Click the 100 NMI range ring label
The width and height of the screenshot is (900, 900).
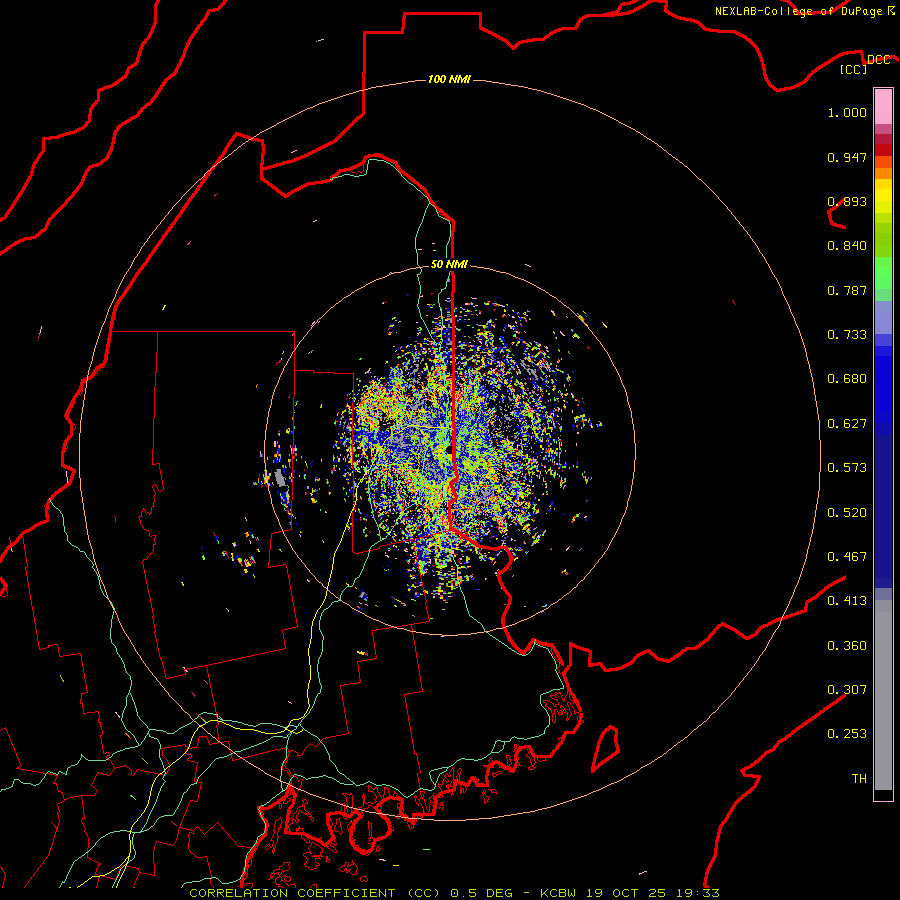pos(449,79)
